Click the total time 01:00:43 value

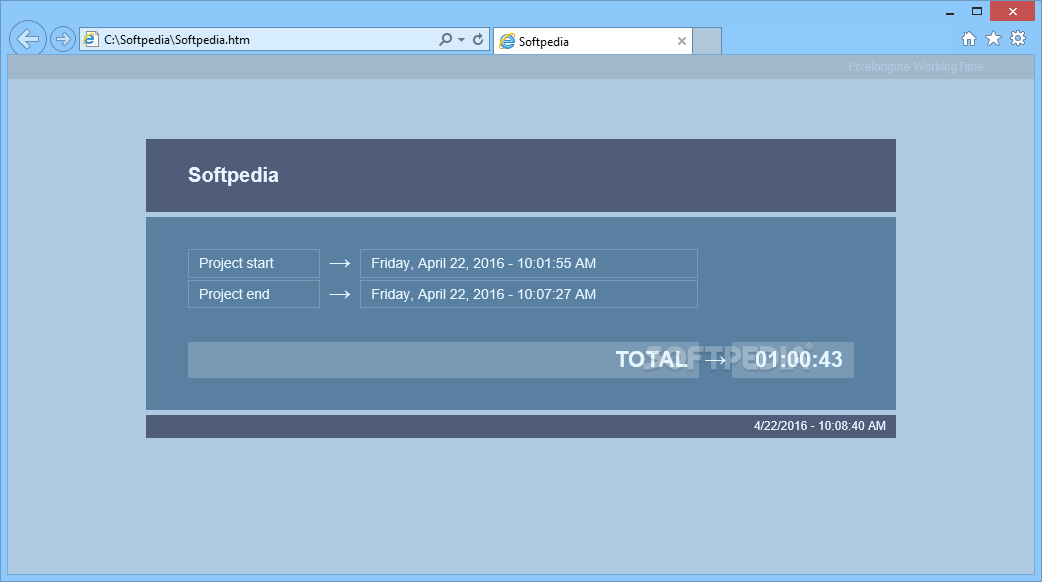pyautogui.click(x=799, y=359)
